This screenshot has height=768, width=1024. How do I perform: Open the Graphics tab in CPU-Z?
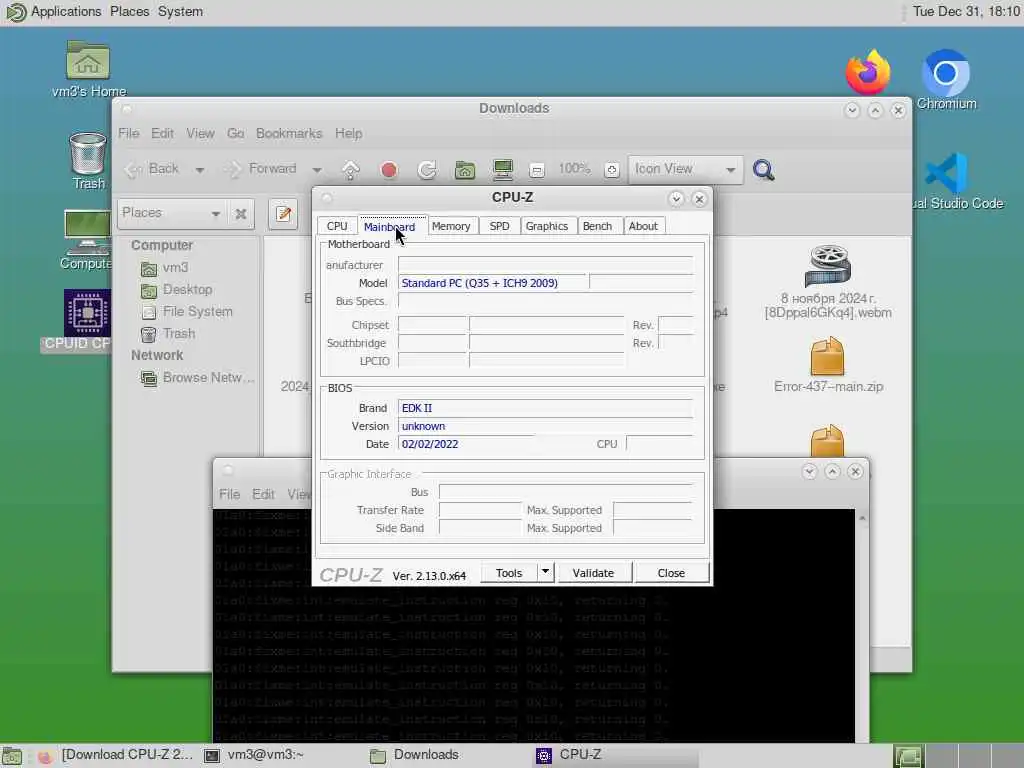pyautogui.click(x=547, y=226)
